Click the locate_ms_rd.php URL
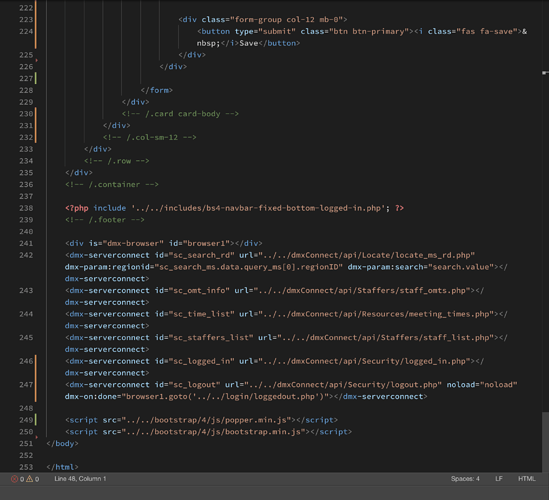 pos(367,255)
